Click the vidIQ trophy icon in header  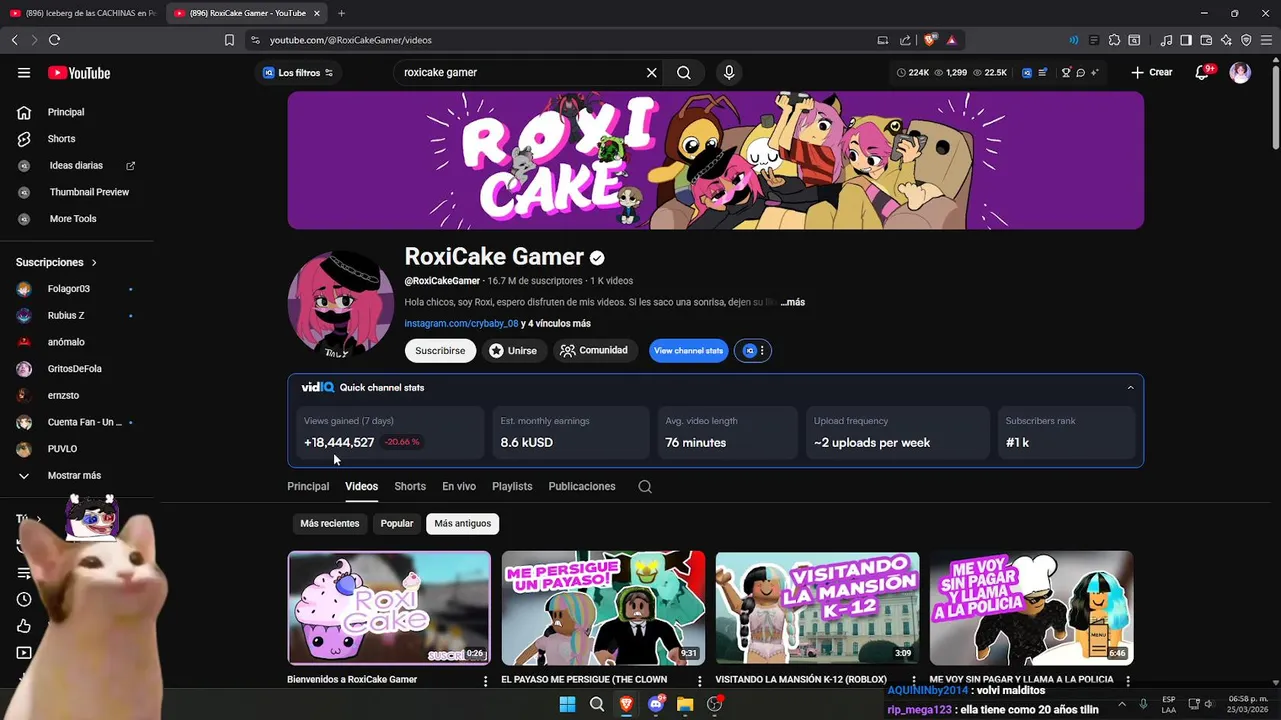[1066, 73]
